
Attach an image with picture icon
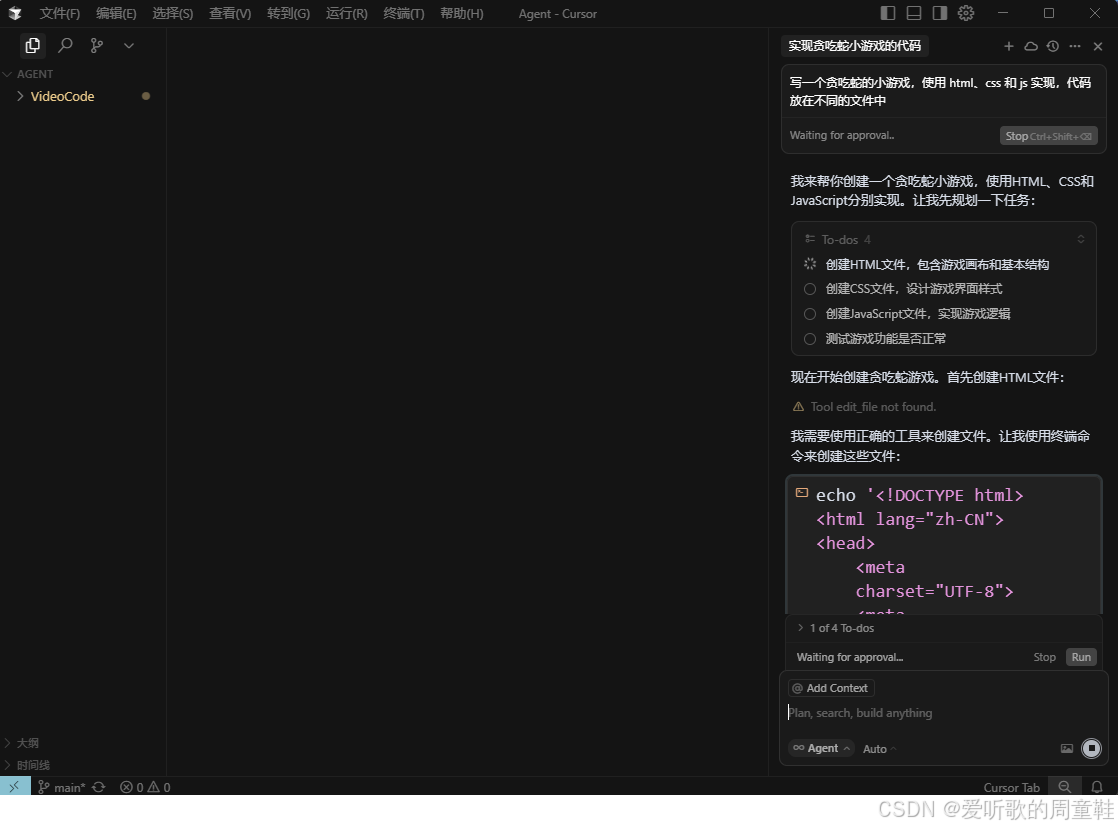[1067, 748]
